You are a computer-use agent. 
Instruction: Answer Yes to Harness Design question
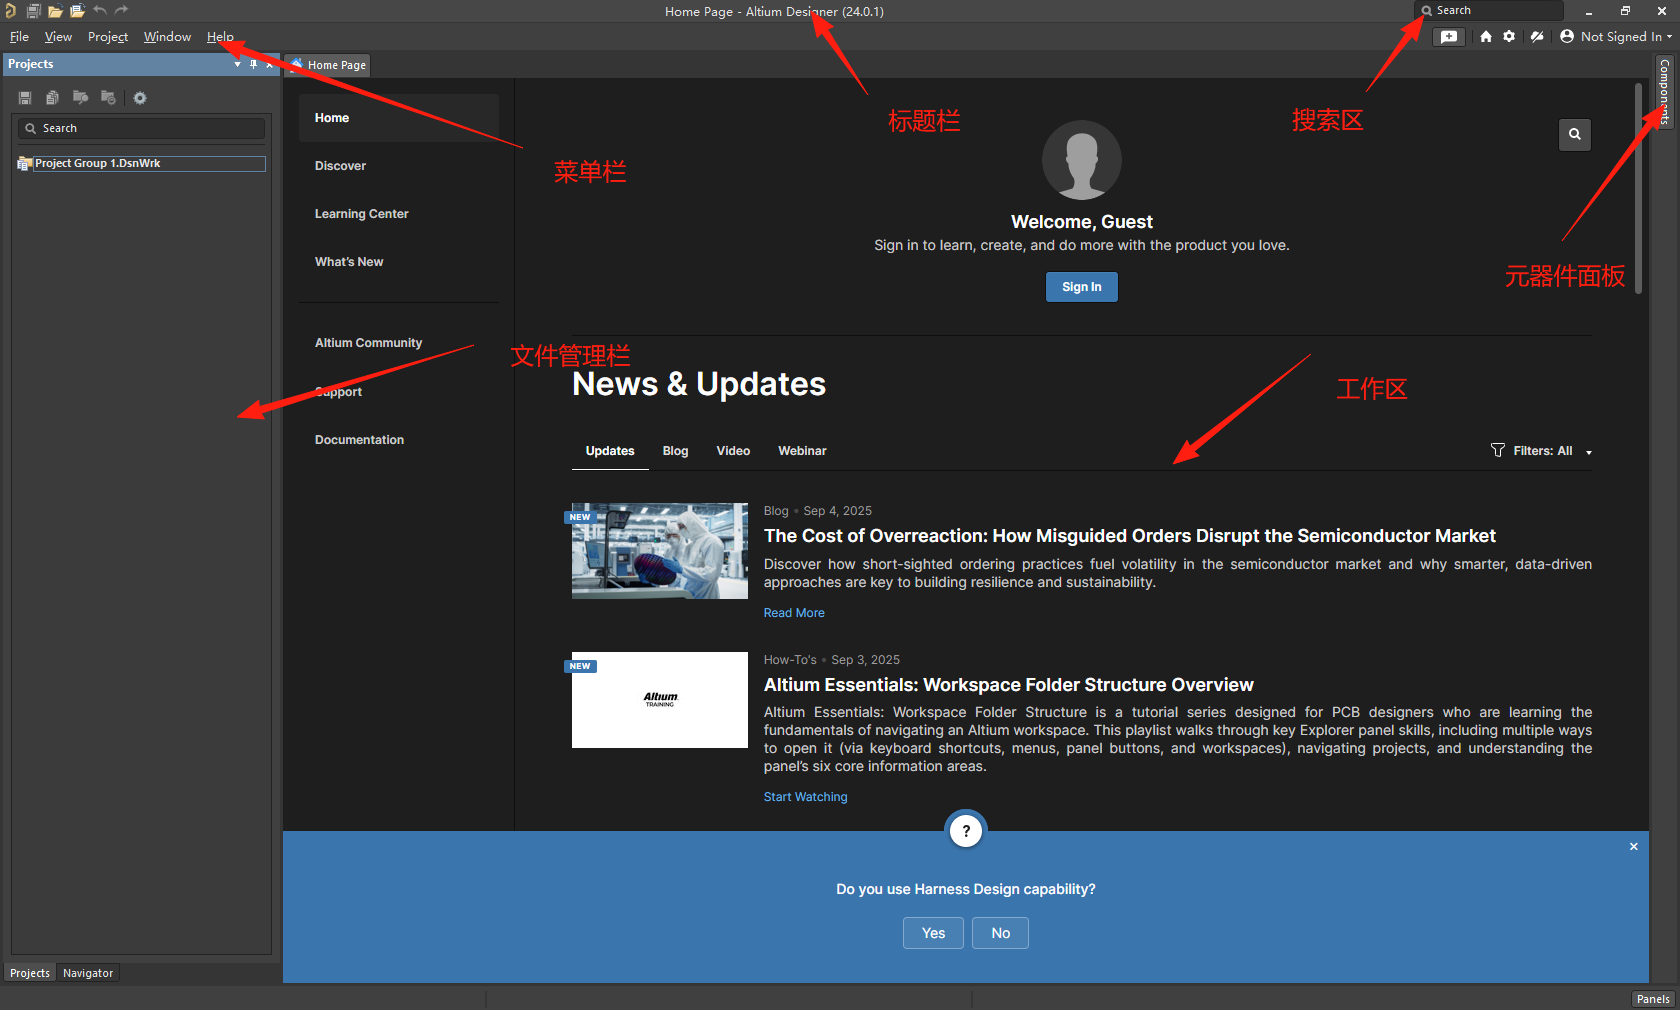pyautogui.click(x=933, y=933)
